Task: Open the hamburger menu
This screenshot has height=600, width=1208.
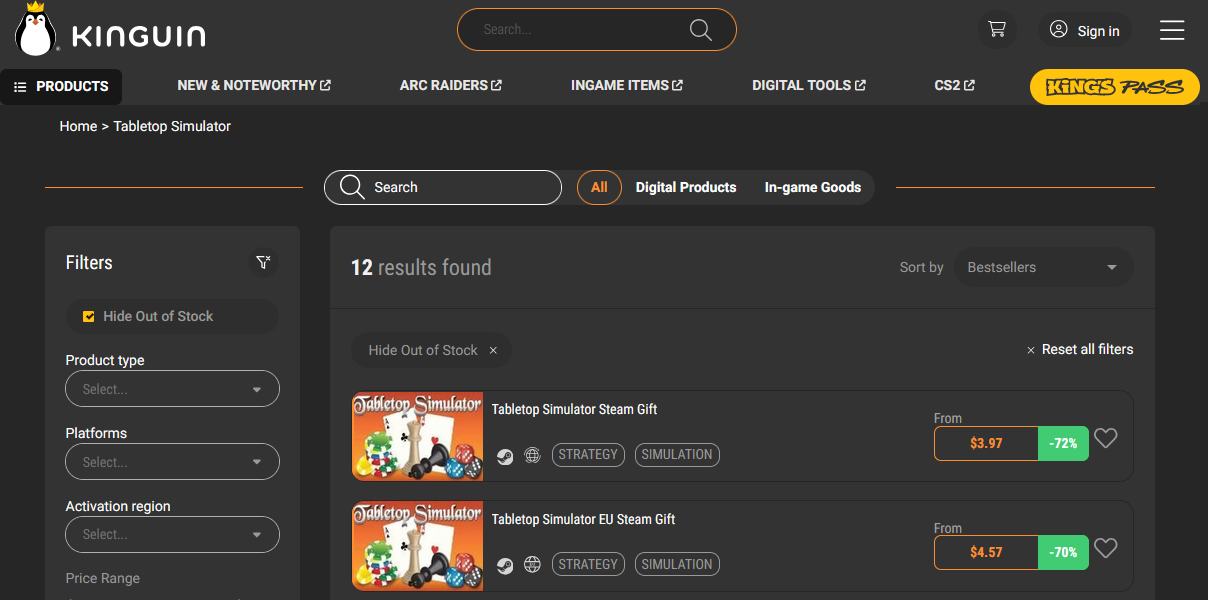Action: point(1172,30)
